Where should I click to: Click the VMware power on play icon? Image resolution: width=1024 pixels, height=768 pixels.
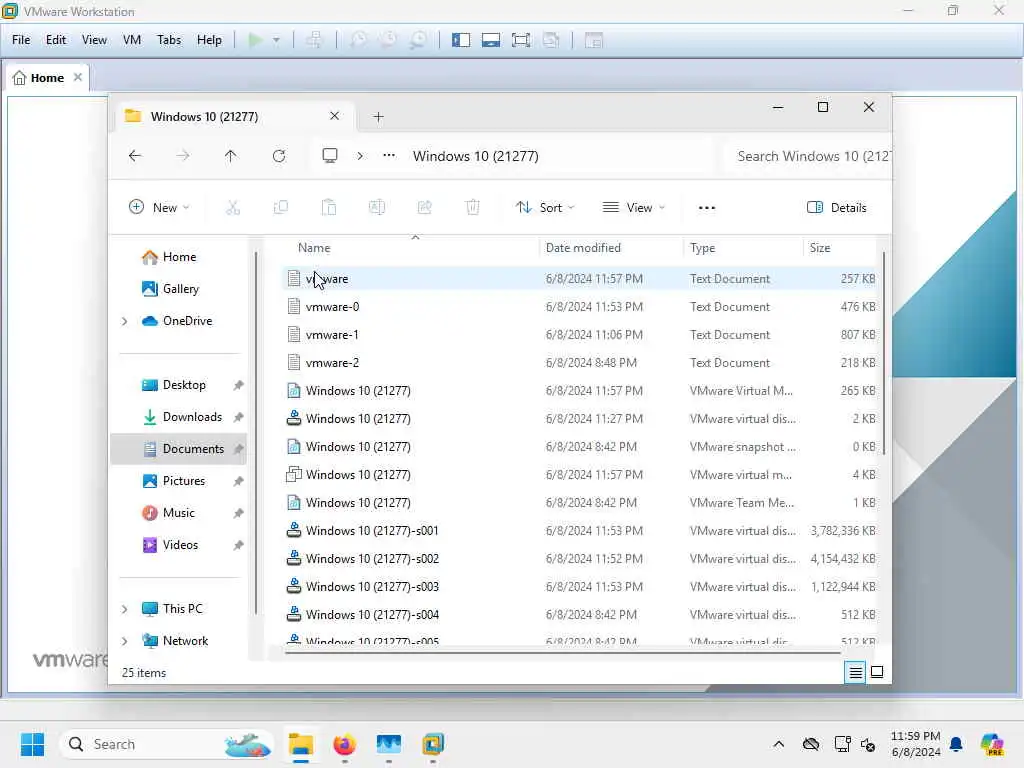pos(255,40)
